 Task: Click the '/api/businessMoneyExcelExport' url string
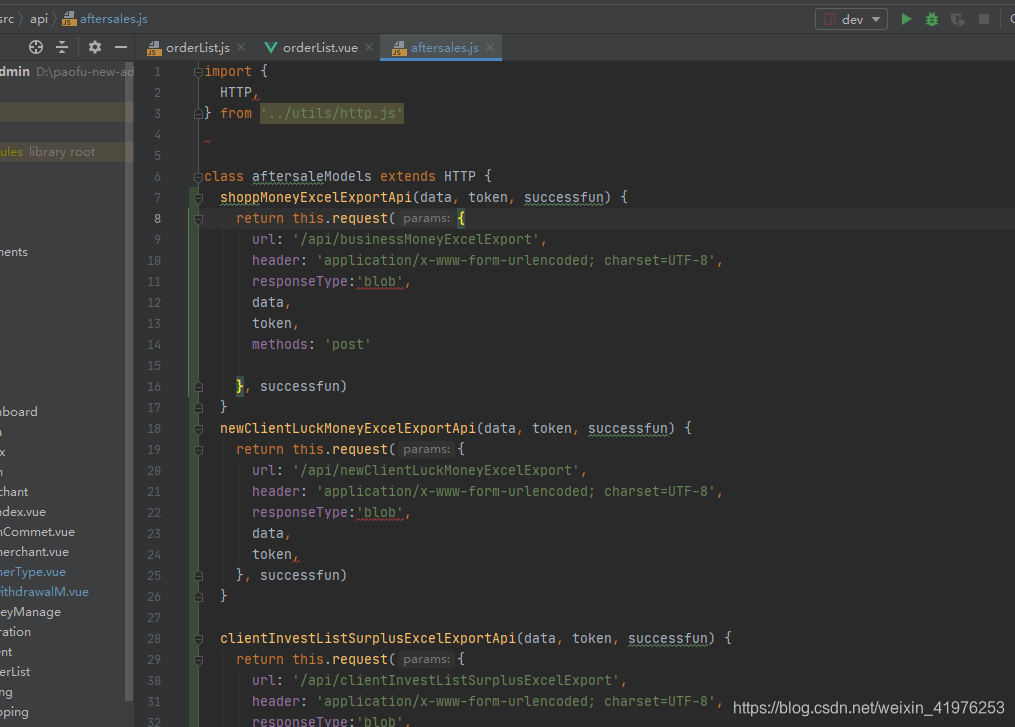pyautogui.click(x=416, y=240)
